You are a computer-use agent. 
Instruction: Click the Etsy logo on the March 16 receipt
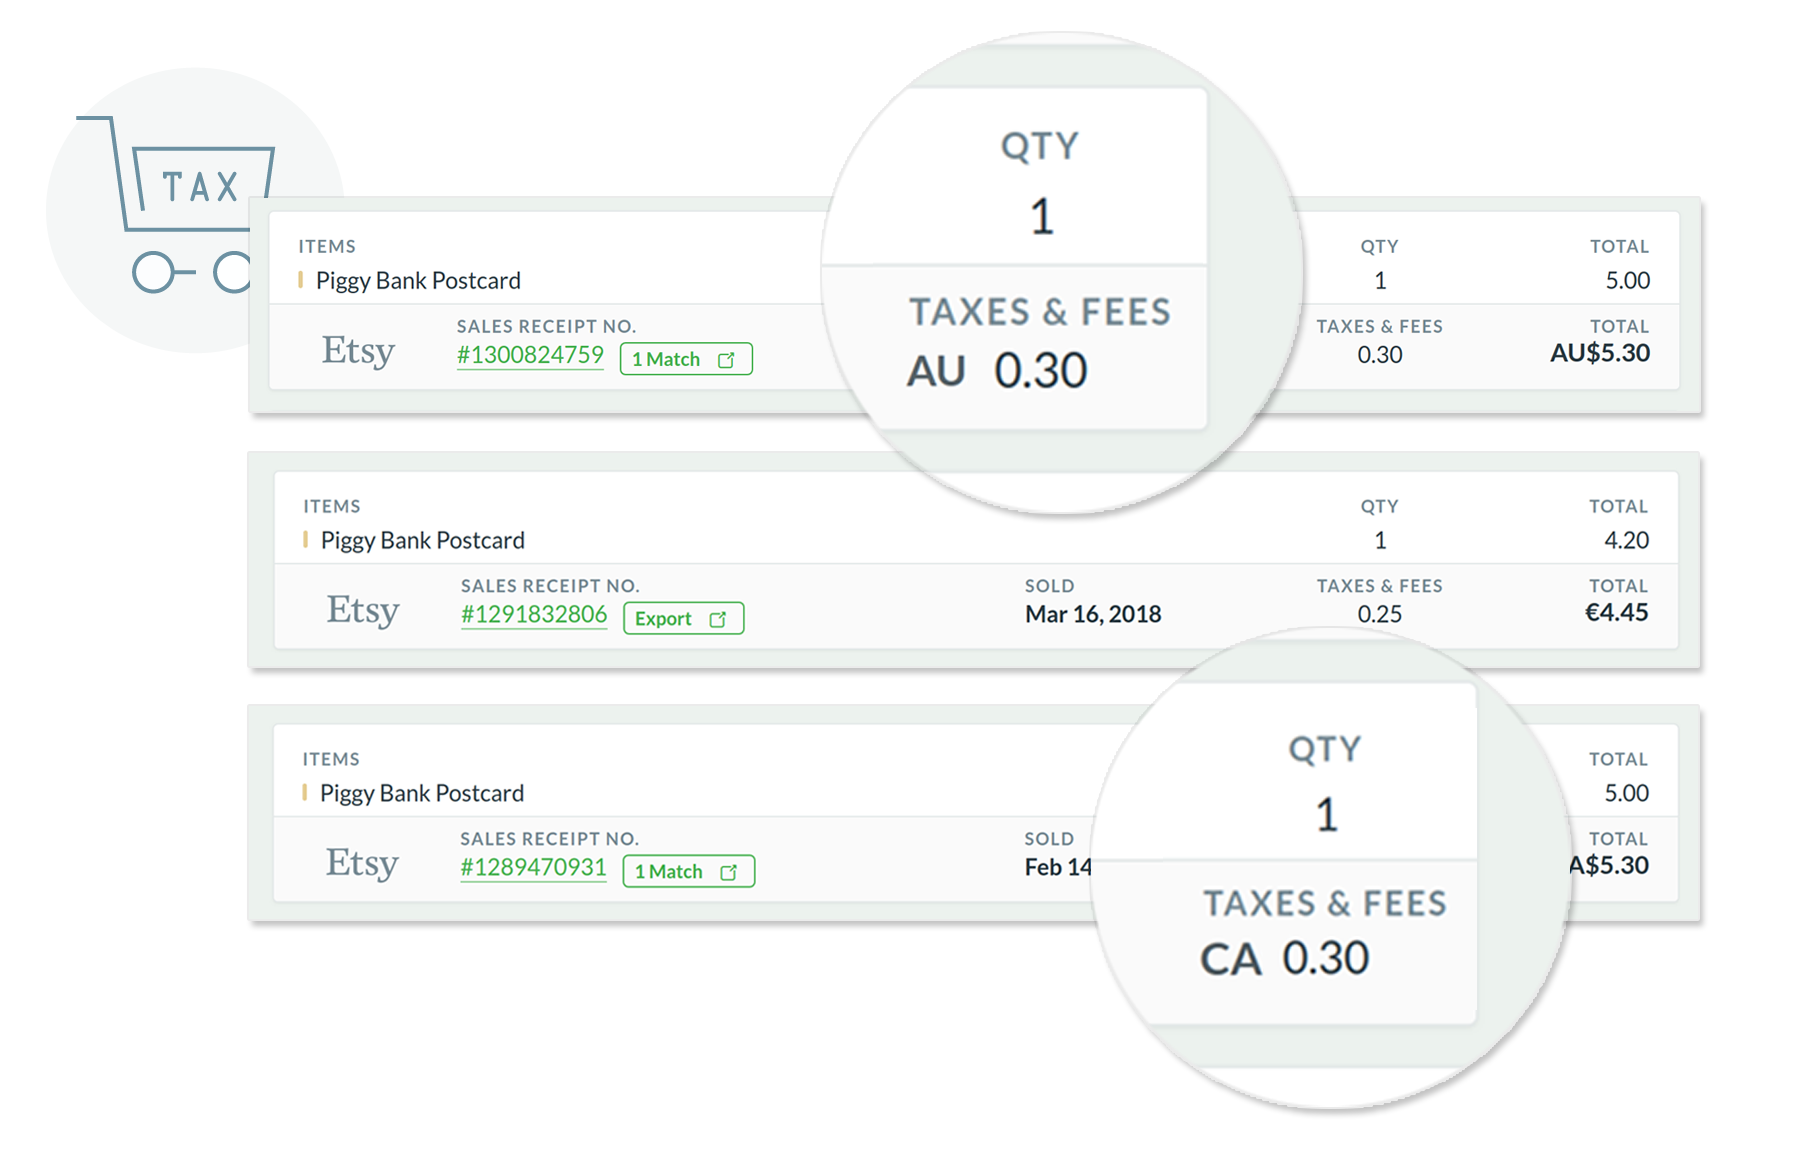[x=363, y=610]
